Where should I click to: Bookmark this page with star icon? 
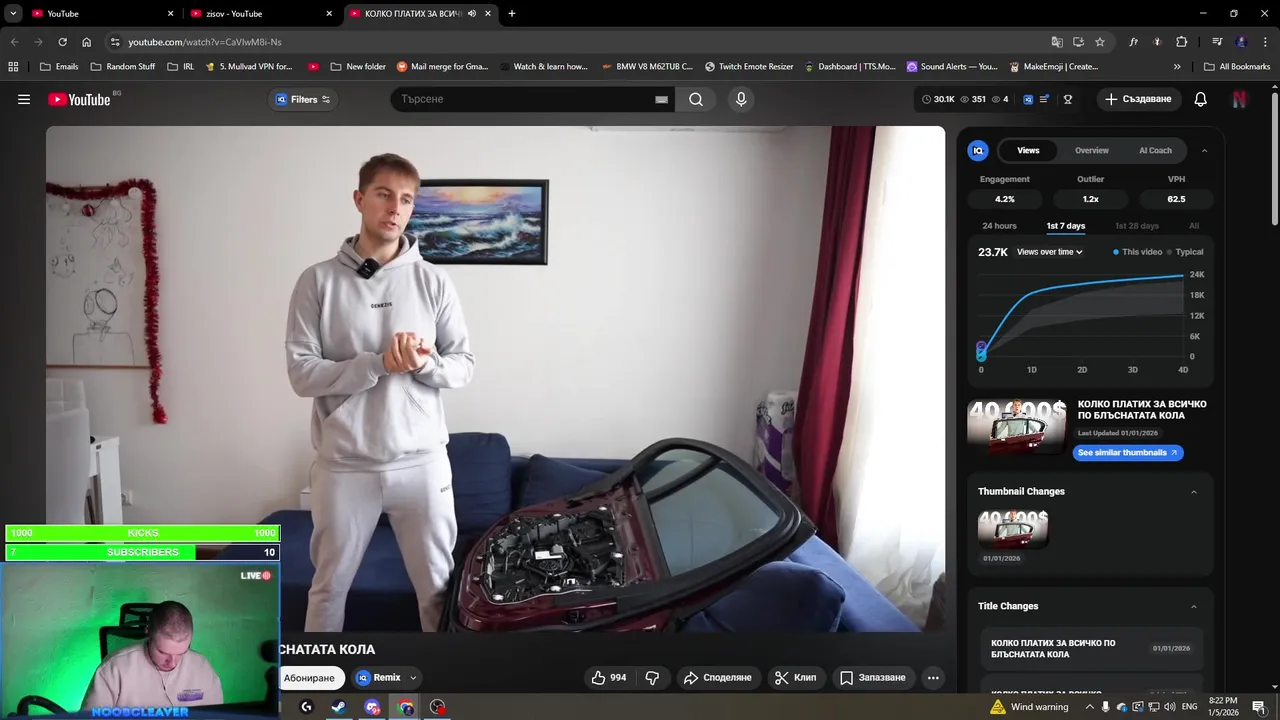click(1100, 42)
